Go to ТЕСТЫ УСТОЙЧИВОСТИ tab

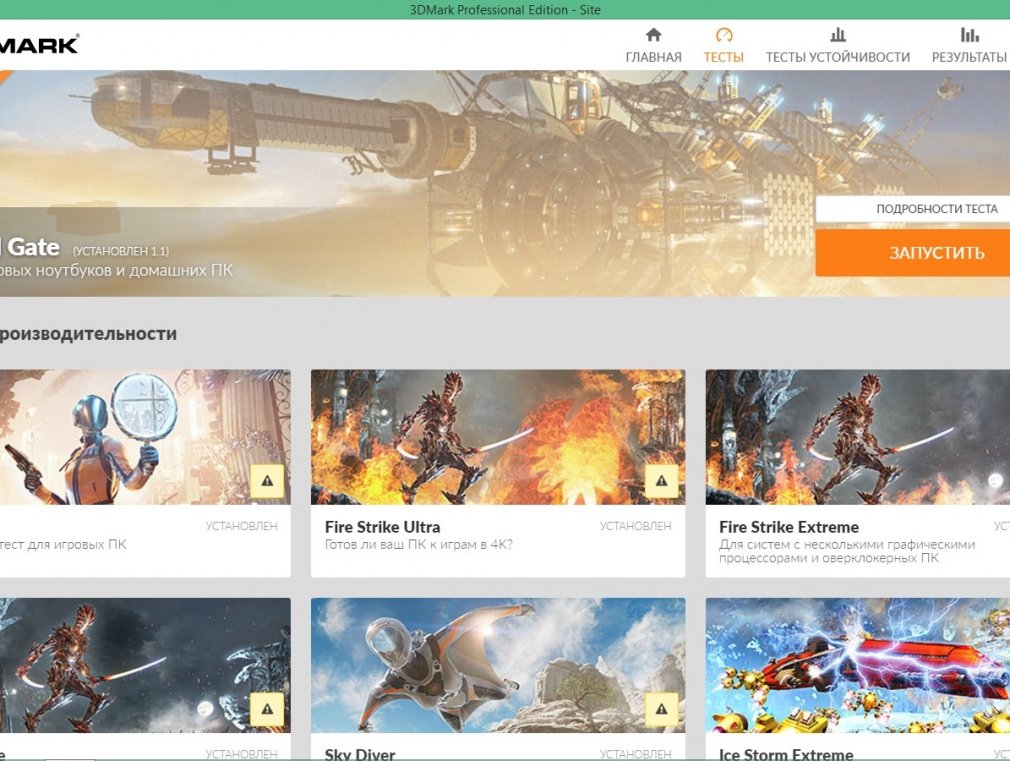(837, 45)
